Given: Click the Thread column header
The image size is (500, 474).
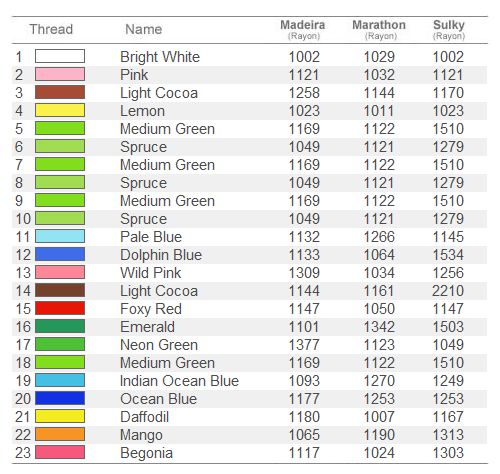Looking at the screenshot, I should pos(51,29).
